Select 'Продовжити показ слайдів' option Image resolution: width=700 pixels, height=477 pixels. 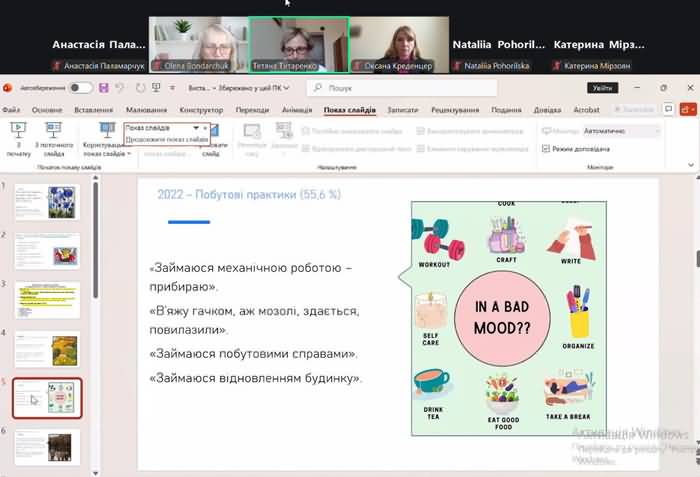tap(167, 139)
